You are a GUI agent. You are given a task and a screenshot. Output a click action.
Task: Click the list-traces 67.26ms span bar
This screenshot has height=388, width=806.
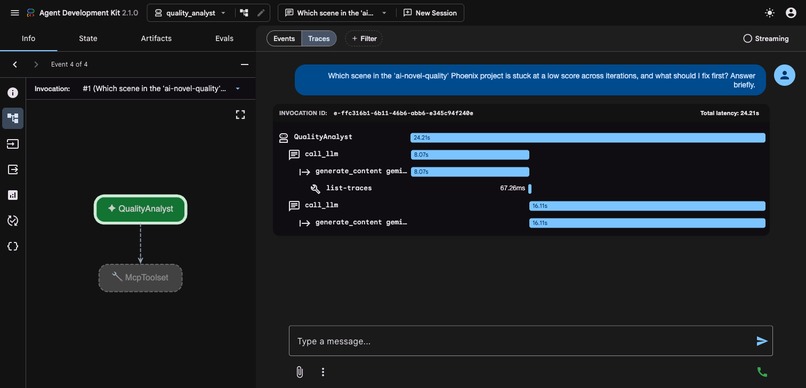click(x=530, y=189)
